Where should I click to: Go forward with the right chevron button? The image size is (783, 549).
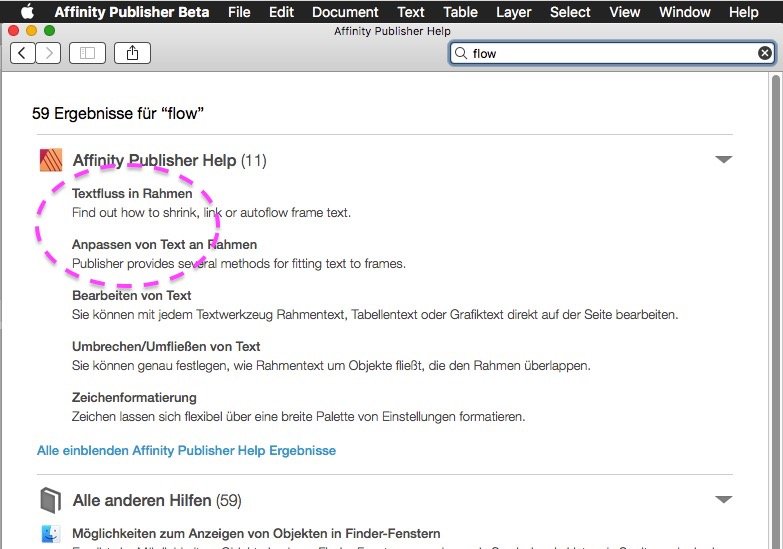pos(48,53)
